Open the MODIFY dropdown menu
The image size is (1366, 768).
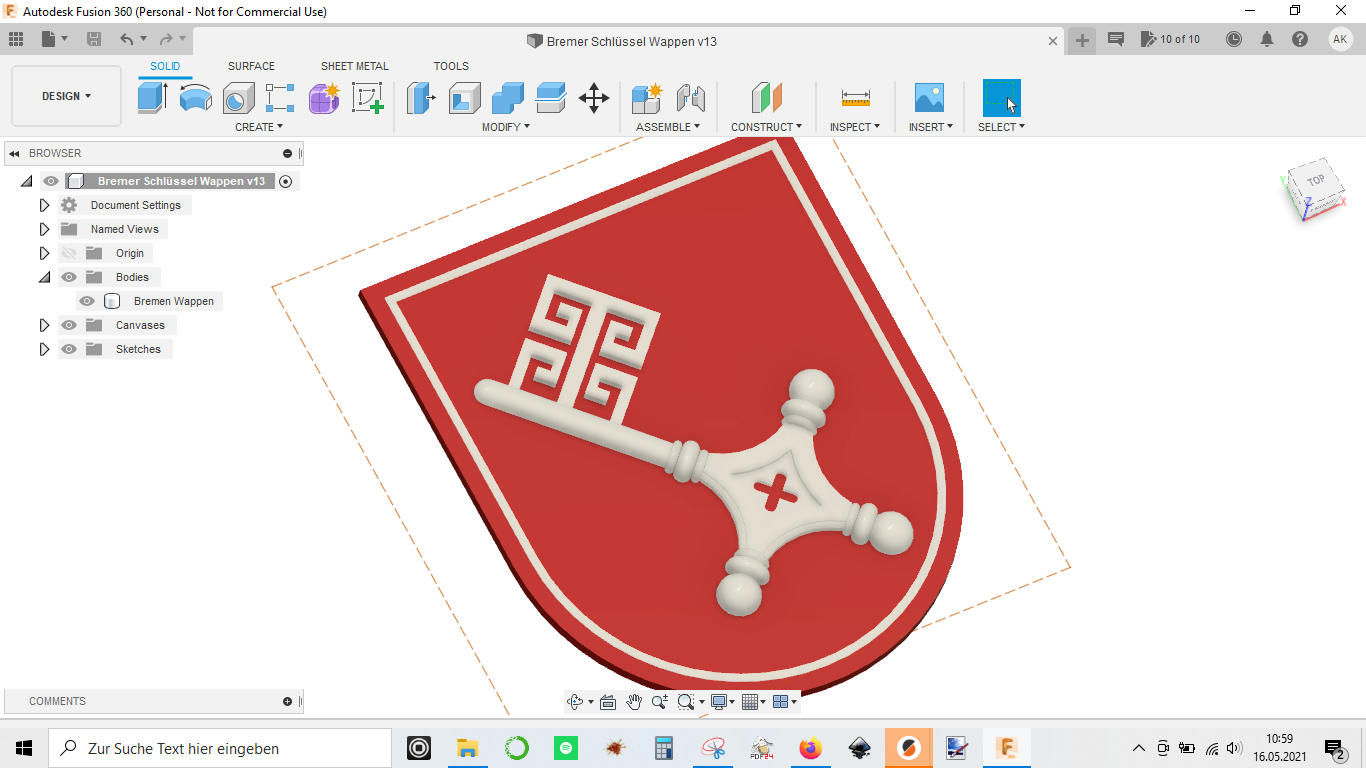[x=506, y=126]
